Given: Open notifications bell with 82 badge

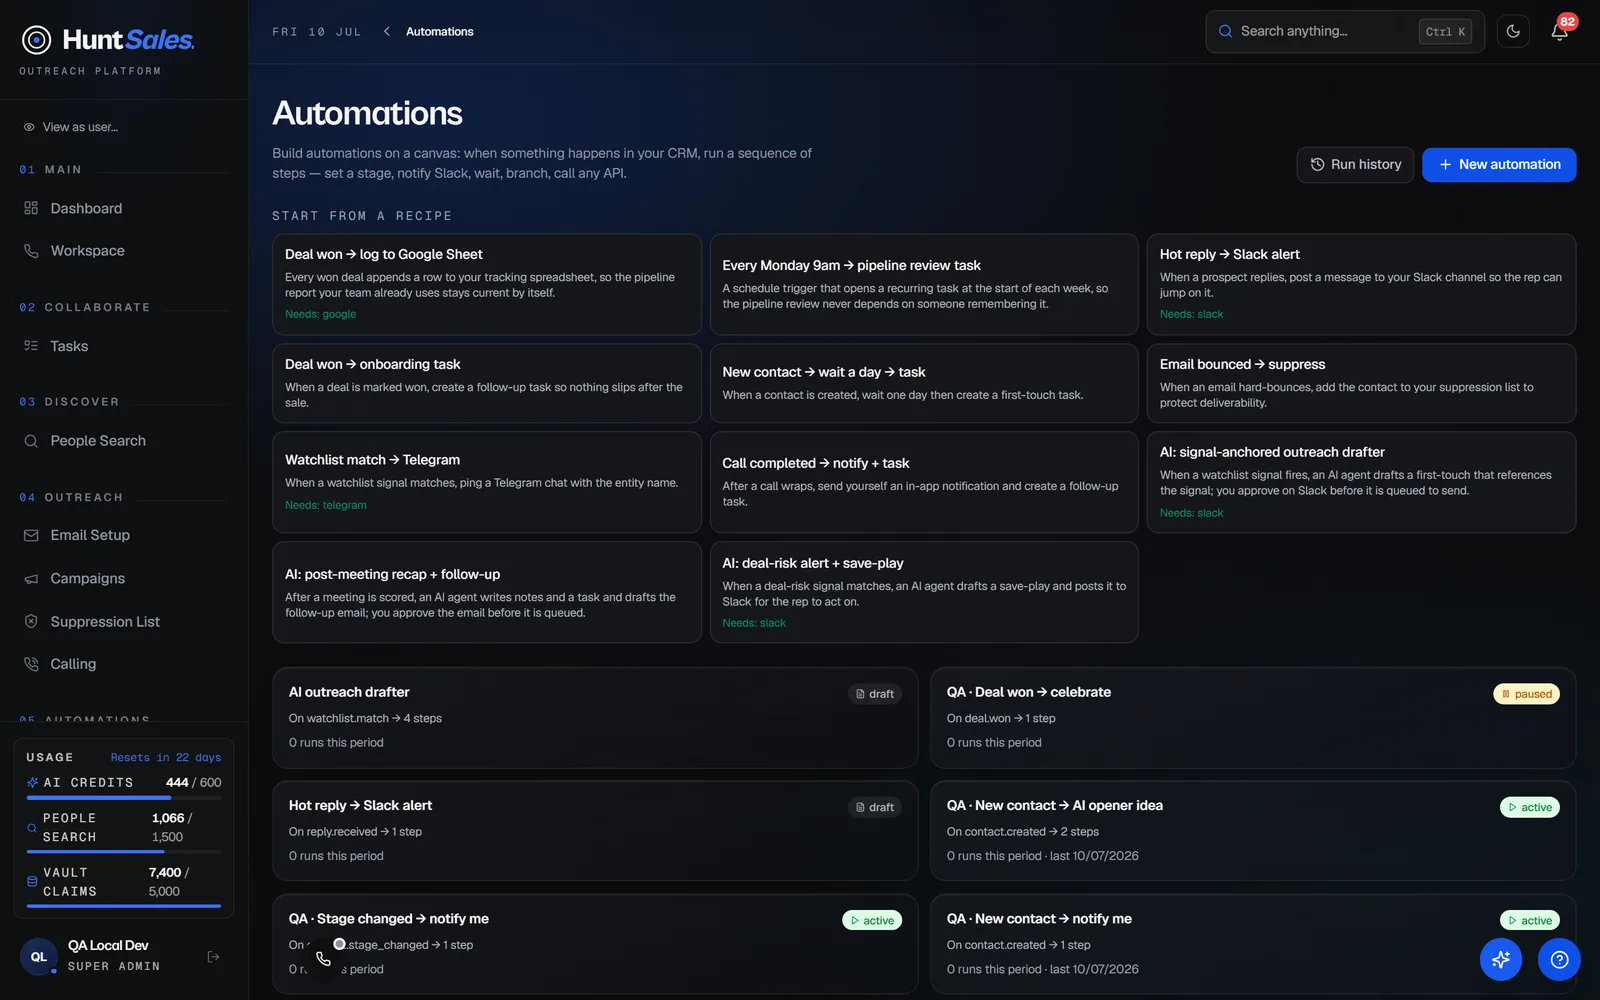Looking at the screenshot, I should pos(1560,31).
